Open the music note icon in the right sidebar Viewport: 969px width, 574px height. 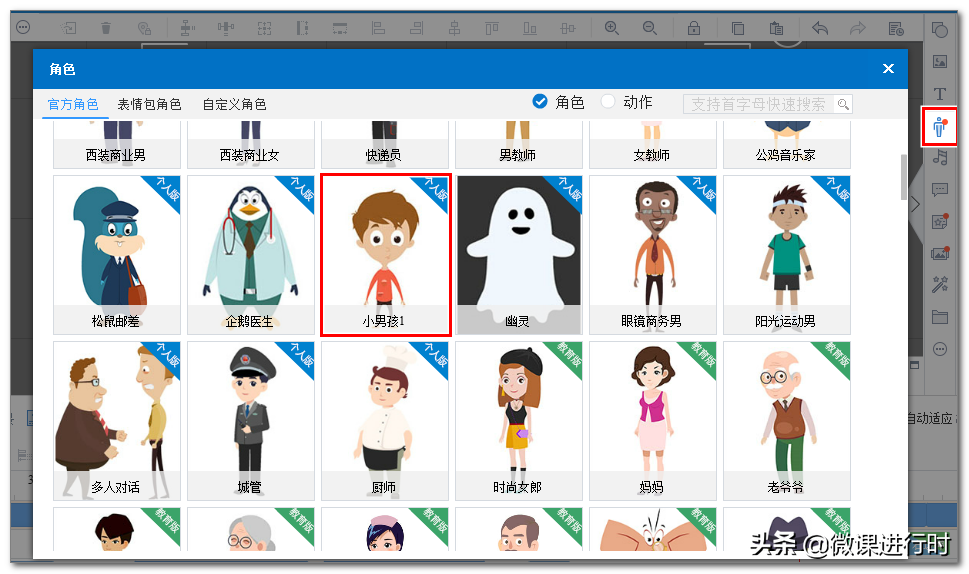939,157
